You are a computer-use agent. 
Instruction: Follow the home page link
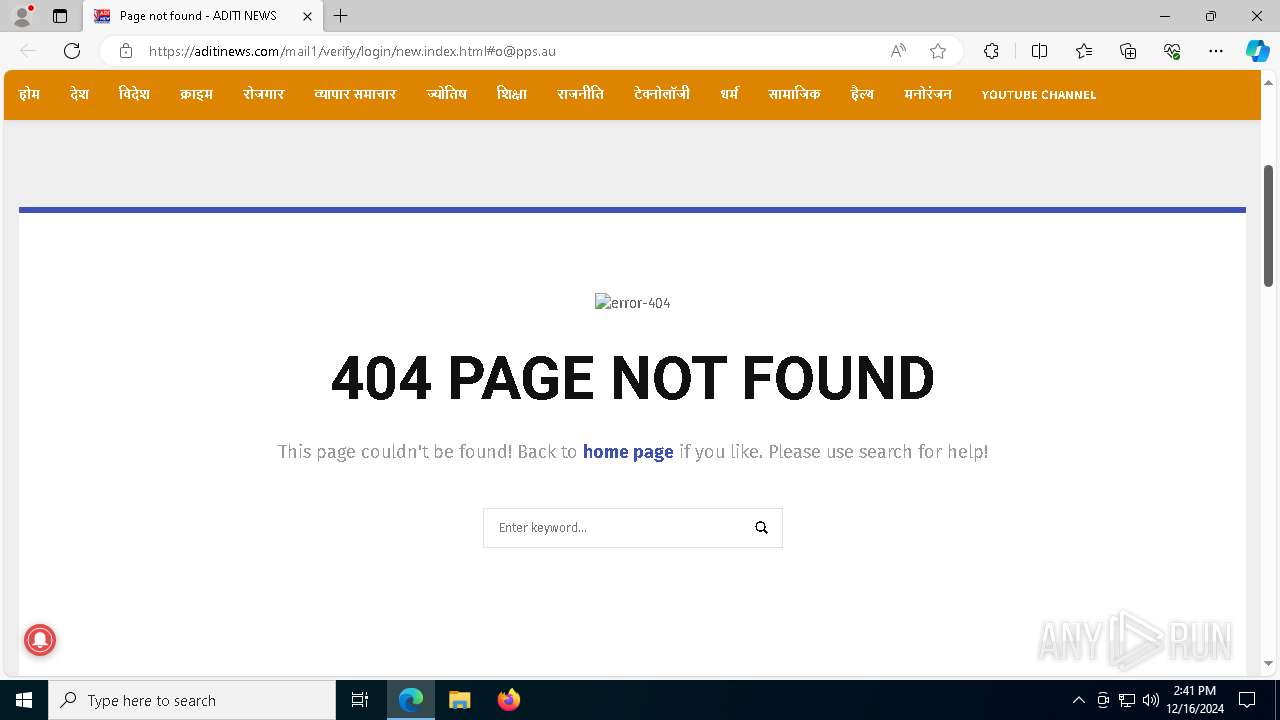628,452
